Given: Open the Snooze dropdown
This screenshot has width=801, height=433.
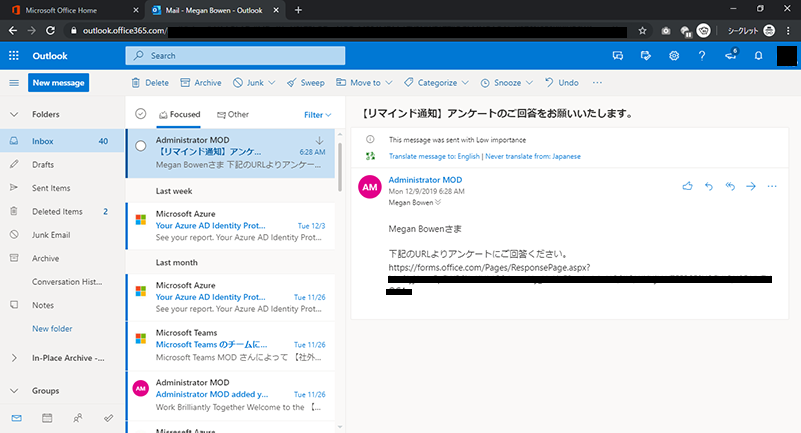Looking at the screenshot, I should tap(507, 83).
